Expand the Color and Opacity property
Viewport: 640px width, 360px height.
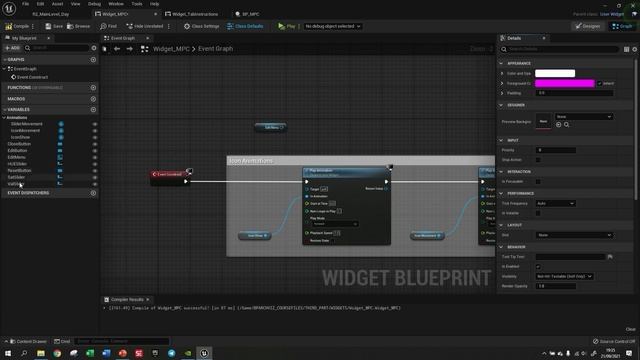coord(502,73)
